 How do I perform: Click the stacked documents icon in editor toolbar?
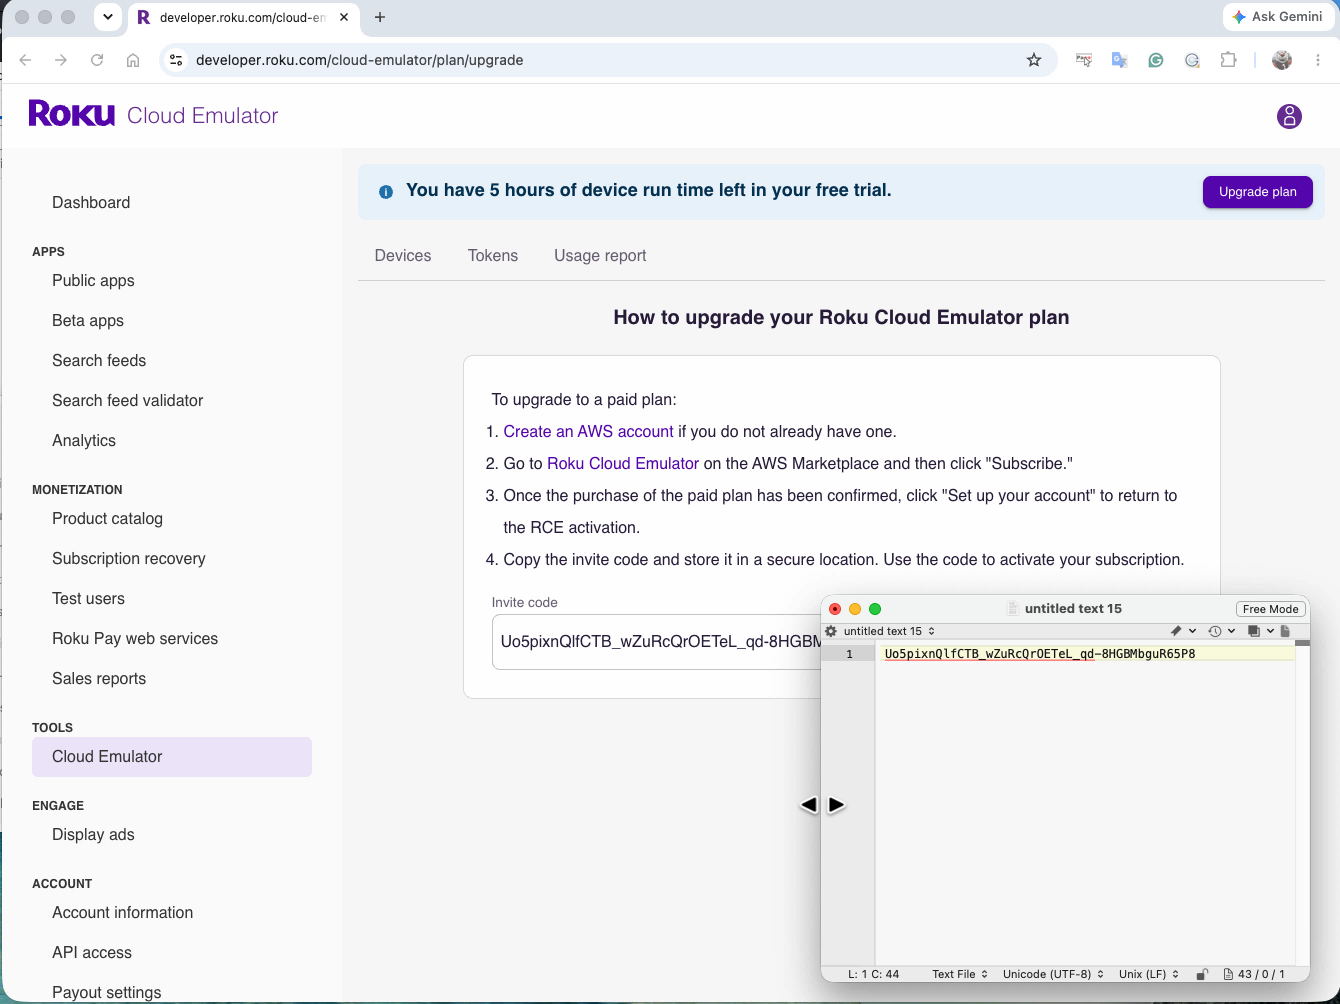click(1253, 631)
